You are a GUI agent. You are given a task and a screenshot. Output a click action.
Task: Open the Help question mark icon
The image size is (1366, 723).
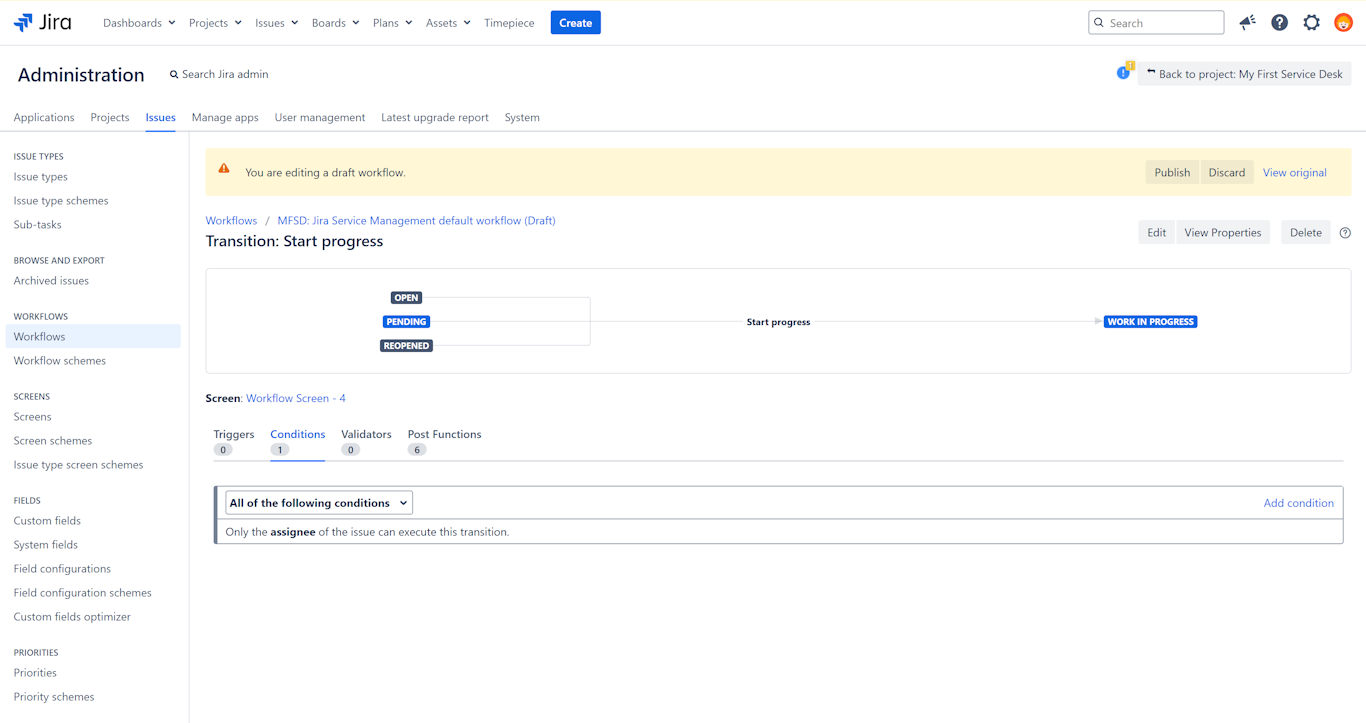click(1279, 23)
